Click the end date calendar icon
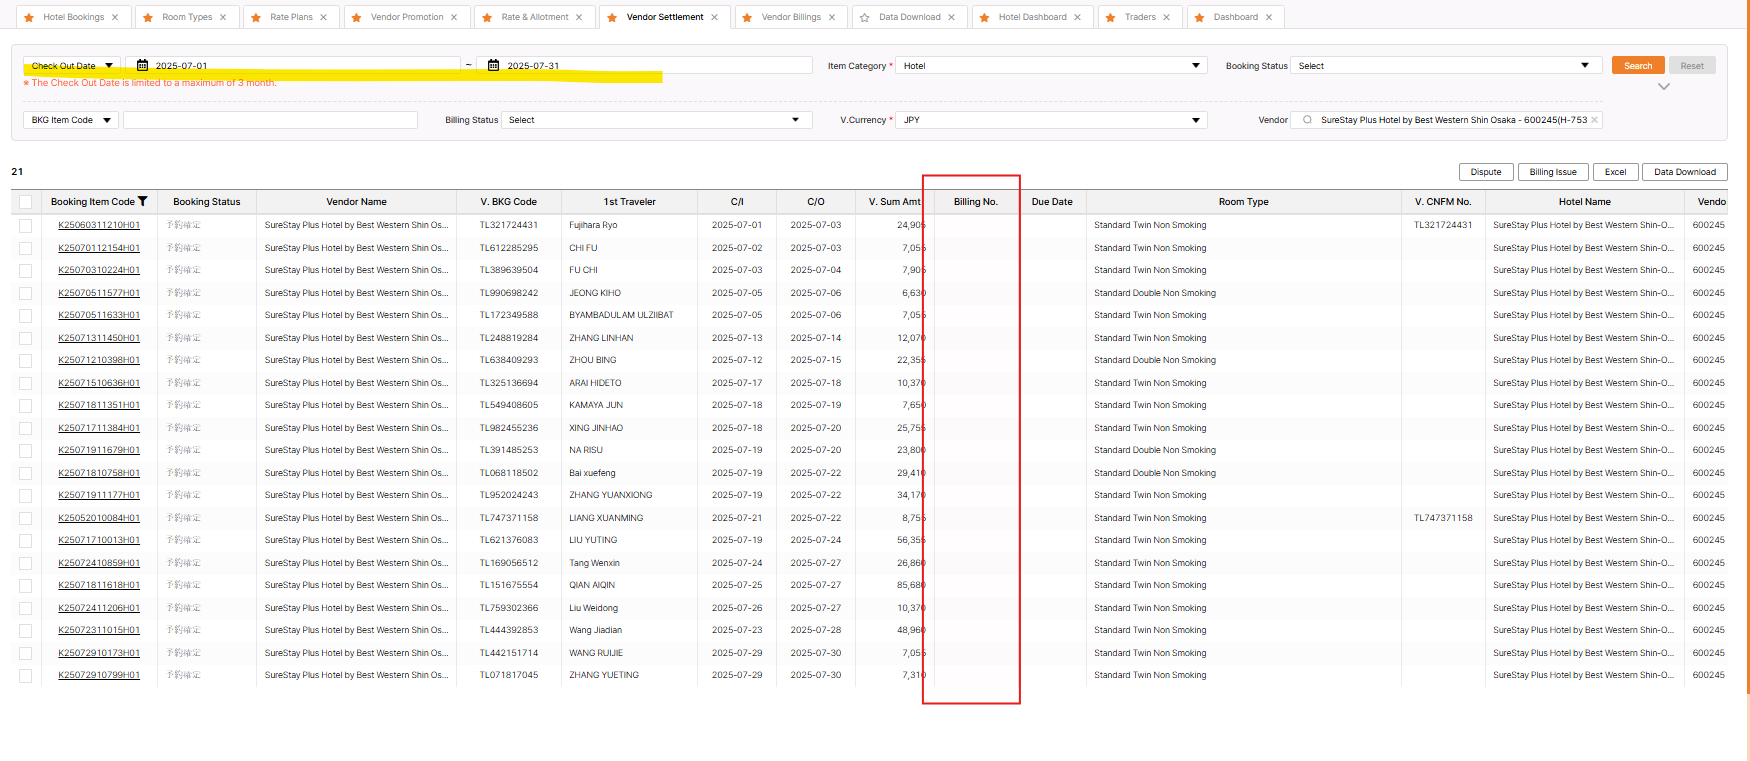 tap(493, 65)
